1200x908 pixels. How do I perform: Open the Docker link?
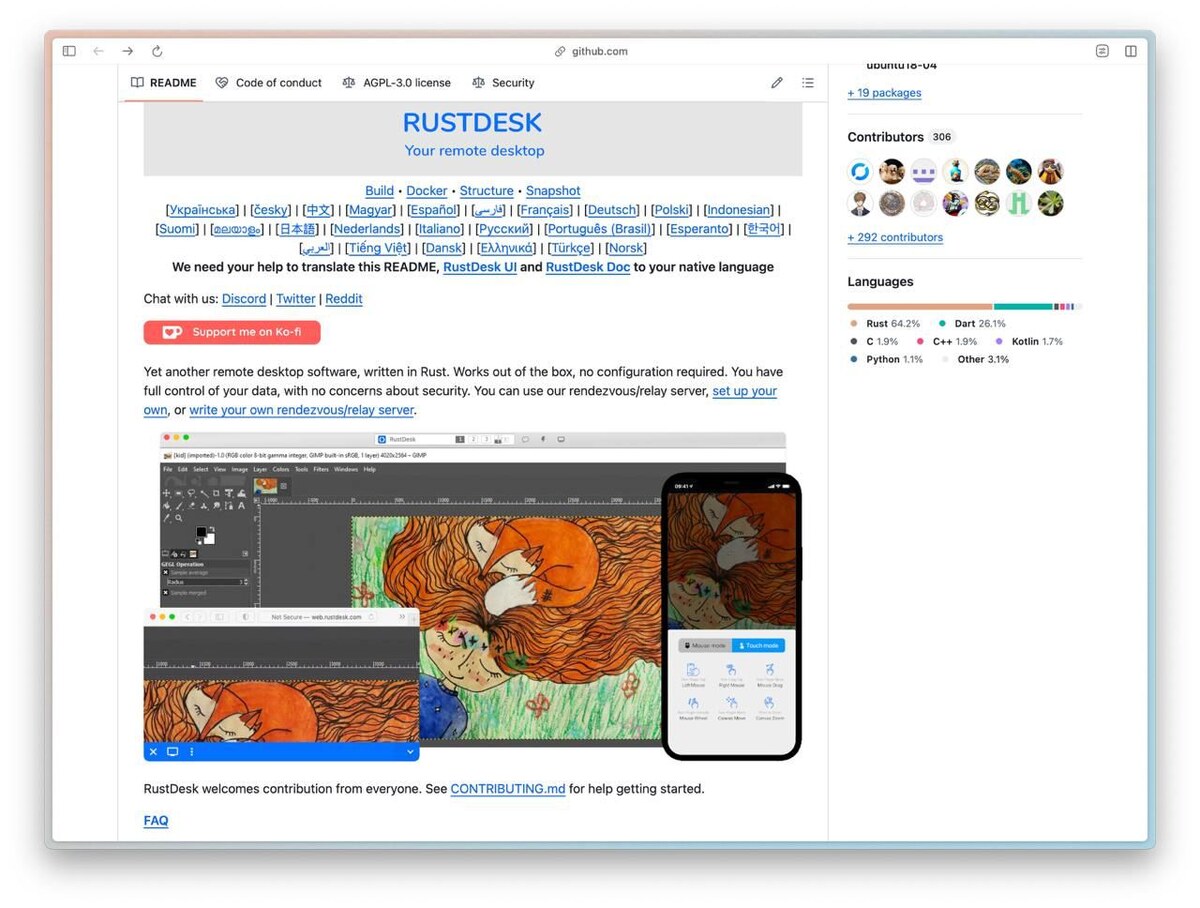pyautogui.click(x=427, y=191)
